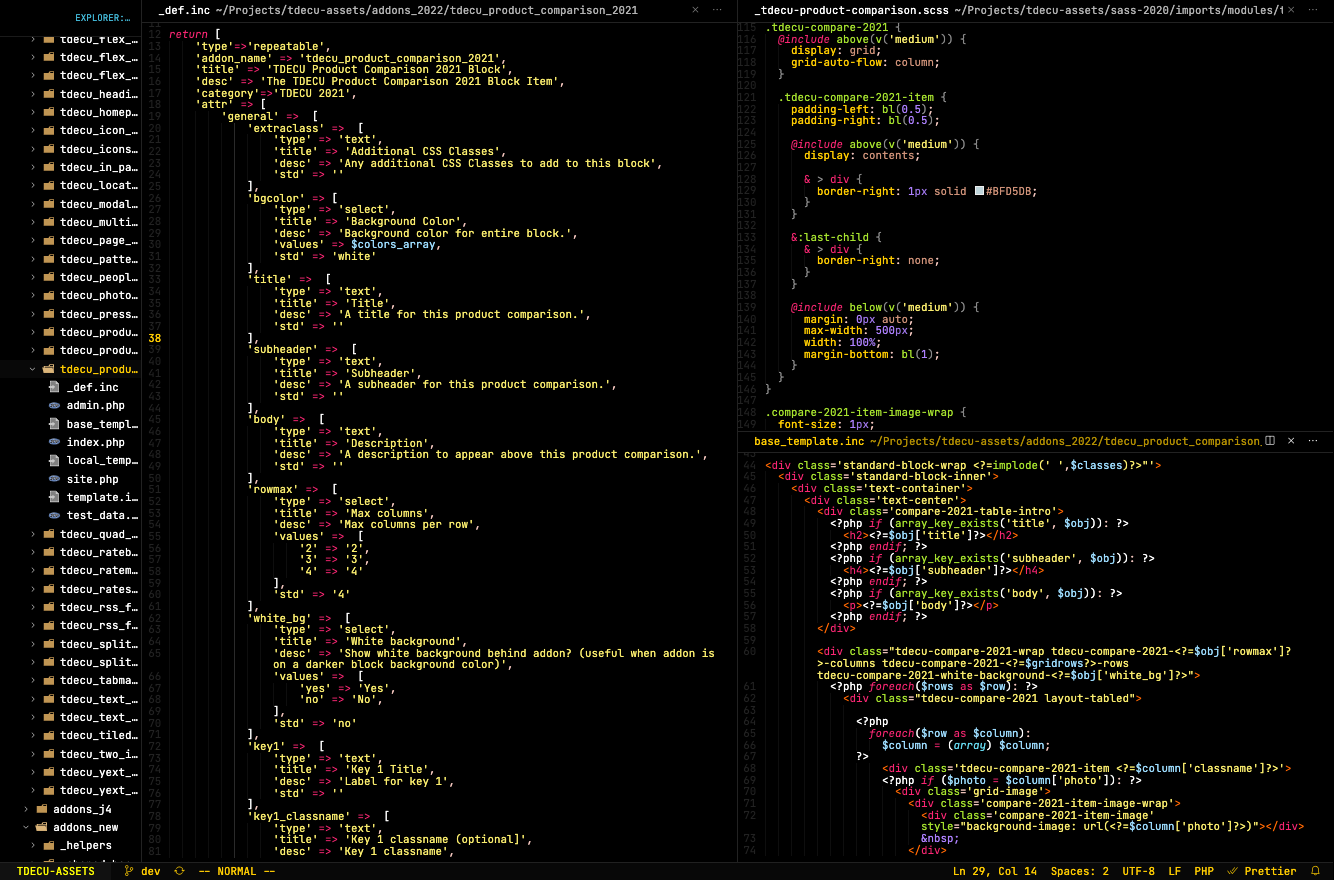Screen dimensions: 1334x880
Task: Click '$colors_array' variable in _def.inc
Action: click(x=393, y=244)
